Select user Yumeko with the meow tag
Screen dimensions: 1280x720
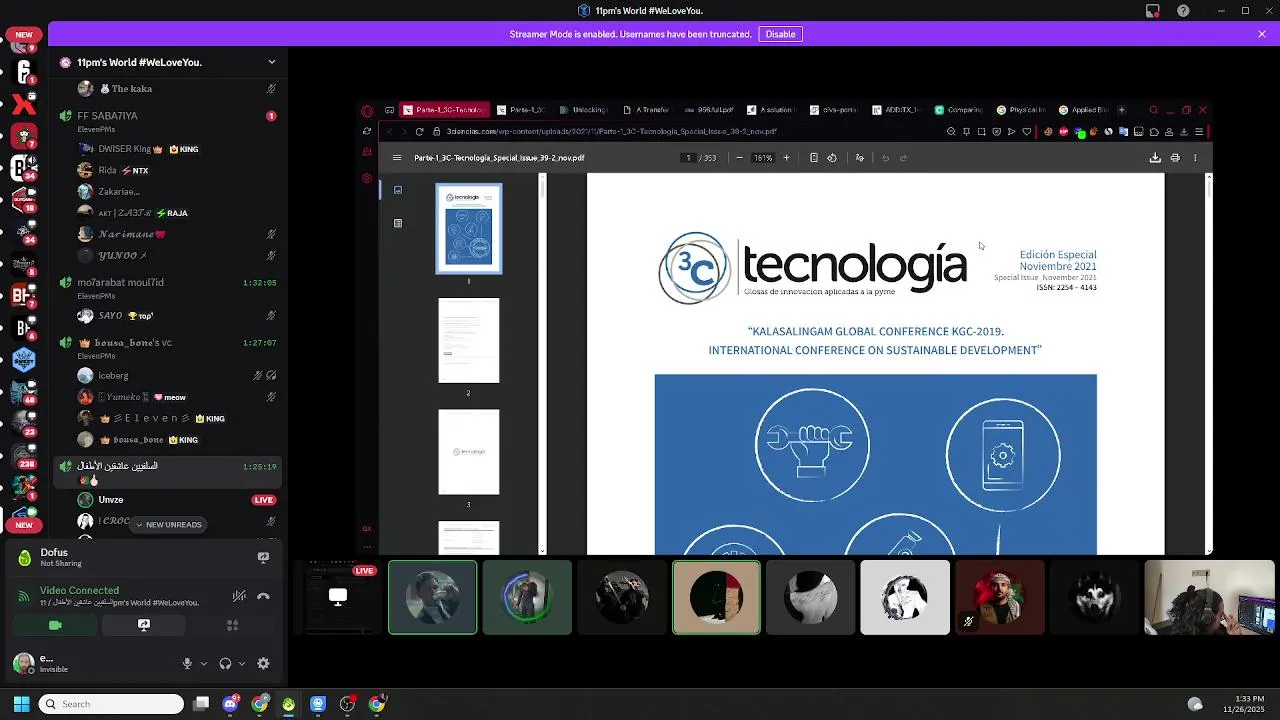[x=167, y=397]
